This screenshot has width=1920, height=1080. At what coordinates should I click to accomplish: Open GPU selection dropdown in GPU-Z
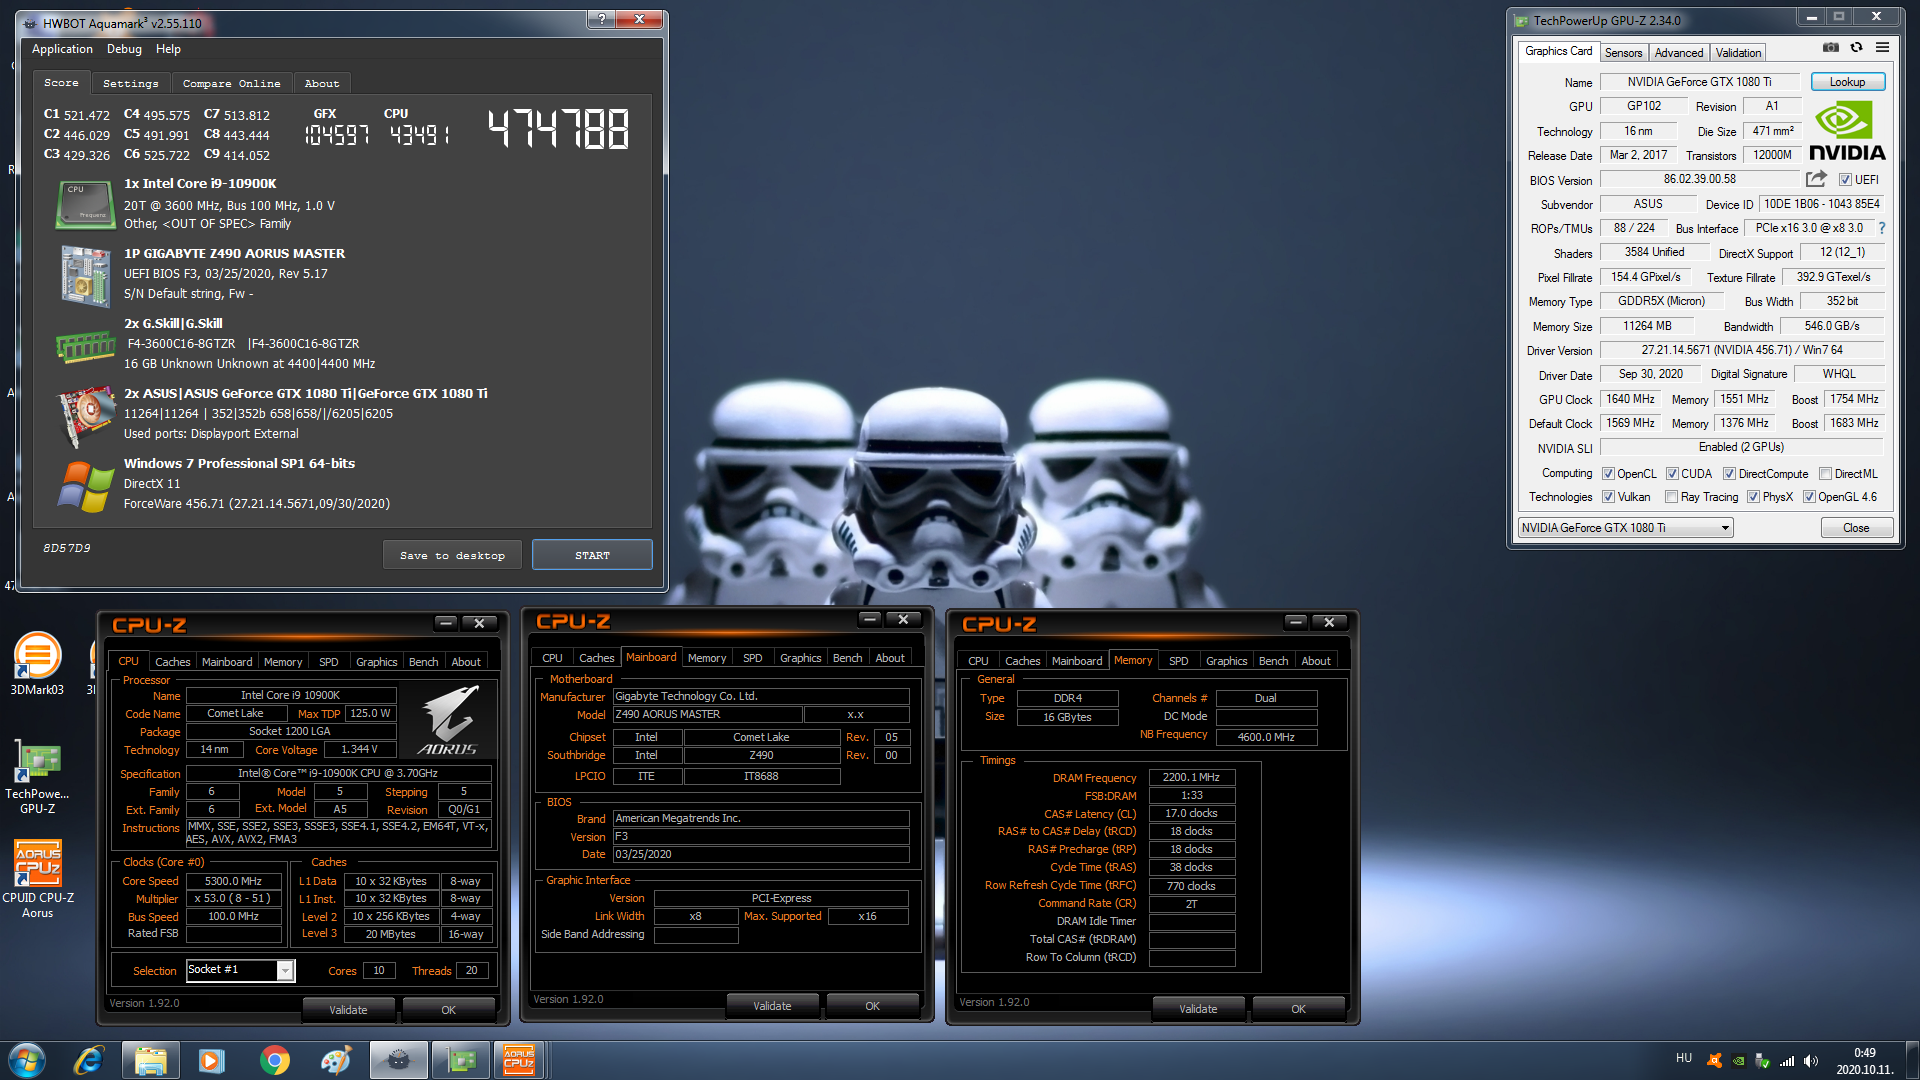(x=1625, y=528)
